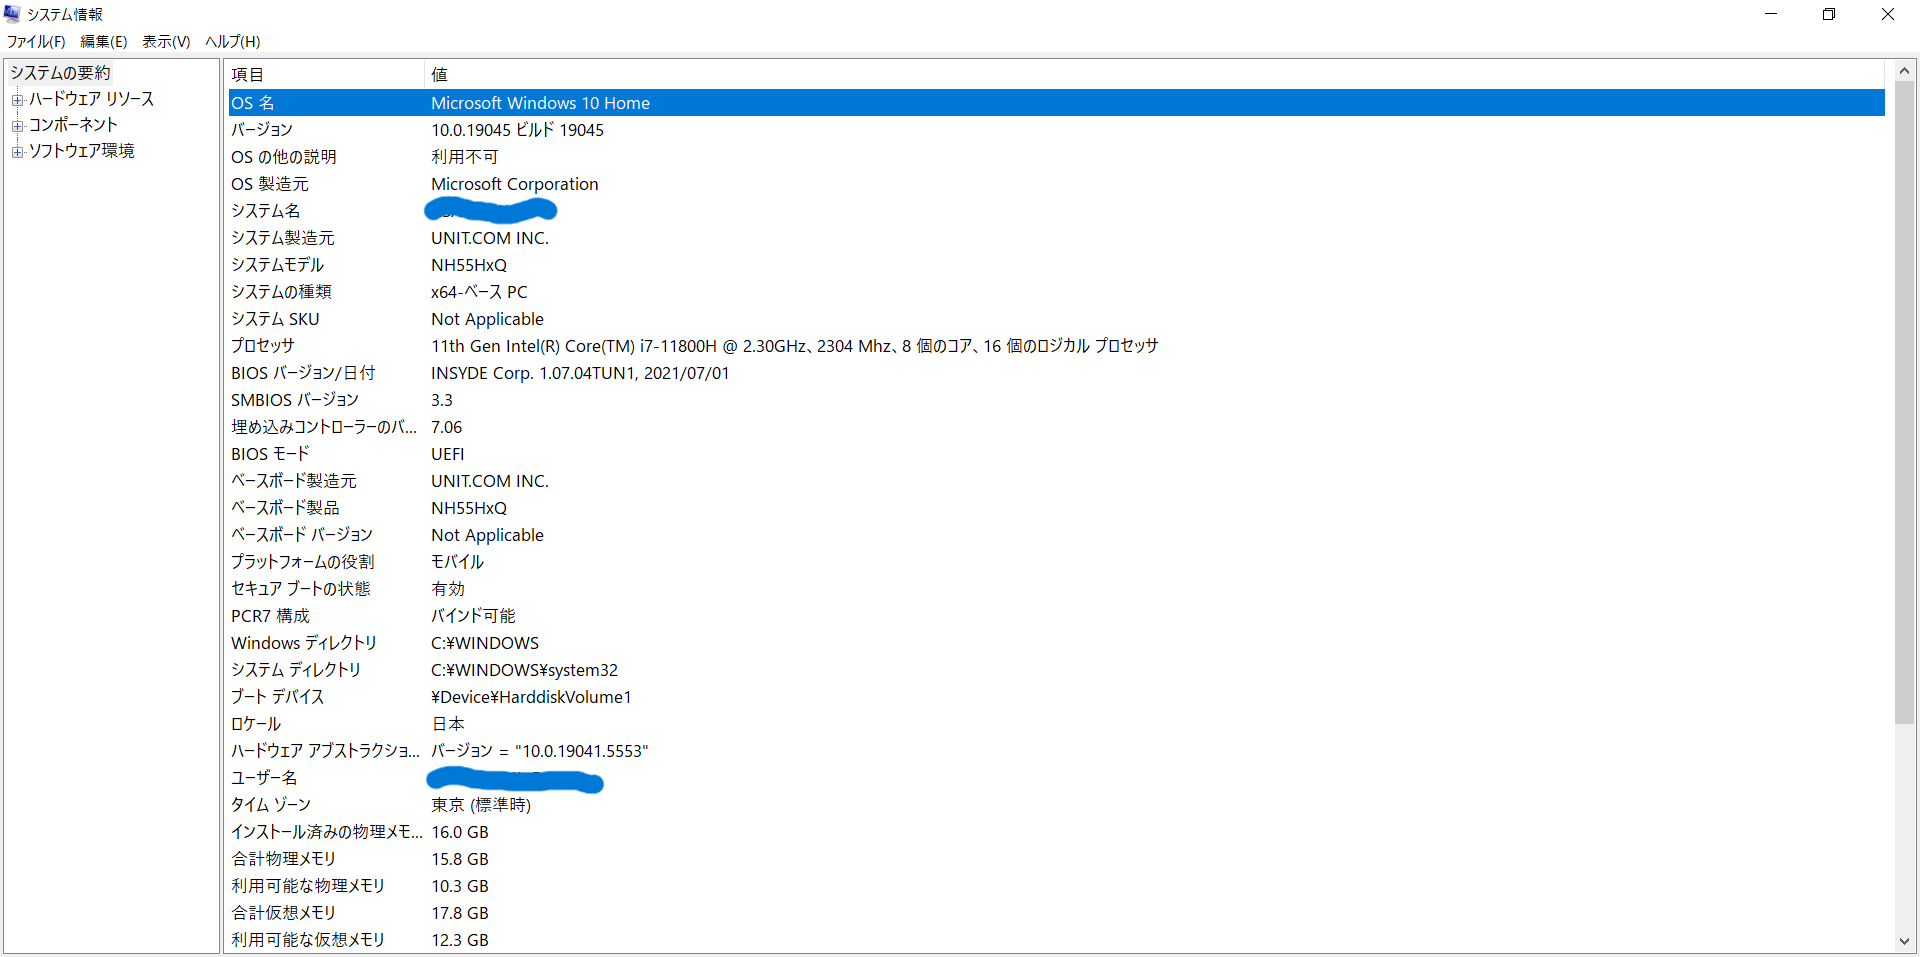The height and width of the screenshot is (957, 1920).
Task: Select the セキュア ブートの状態 row
Action: (1057, 589)
